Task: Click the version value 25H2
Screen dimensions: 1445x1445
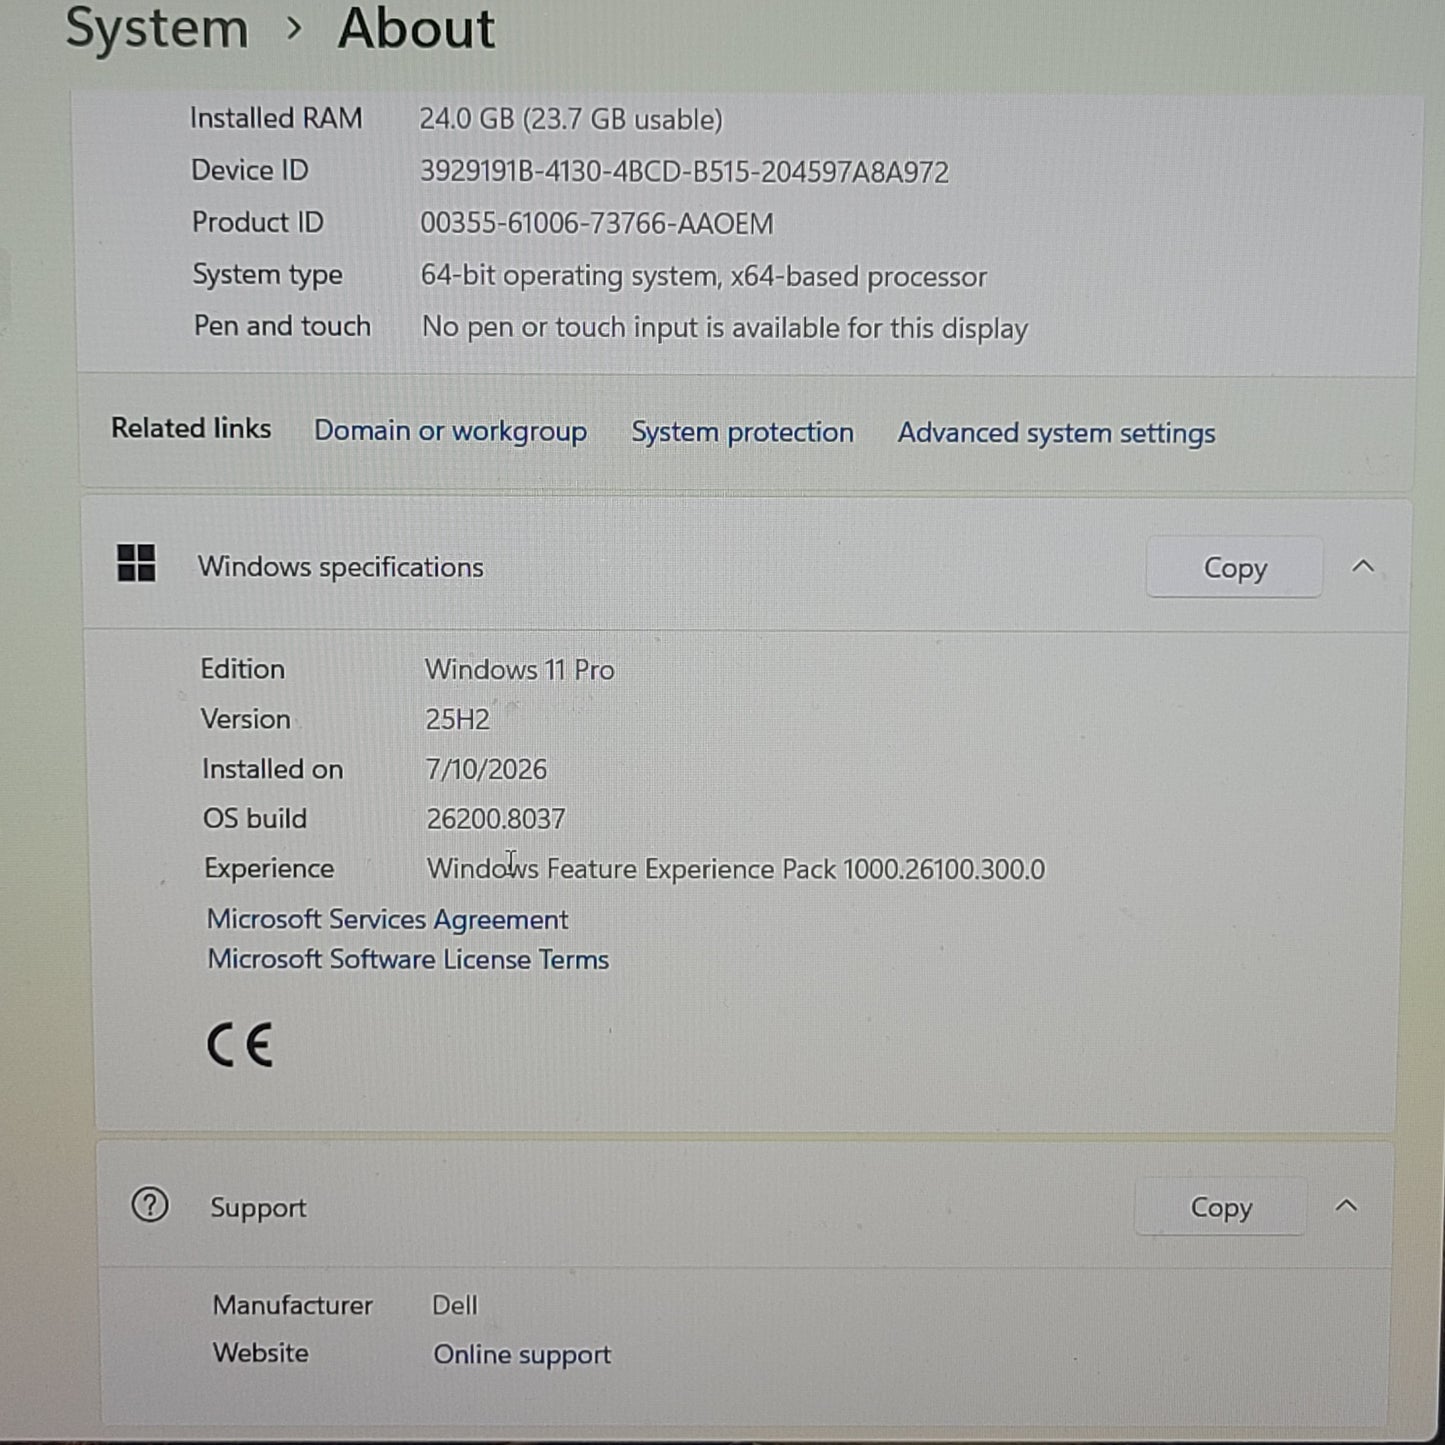Action: (x=458, y=719)
